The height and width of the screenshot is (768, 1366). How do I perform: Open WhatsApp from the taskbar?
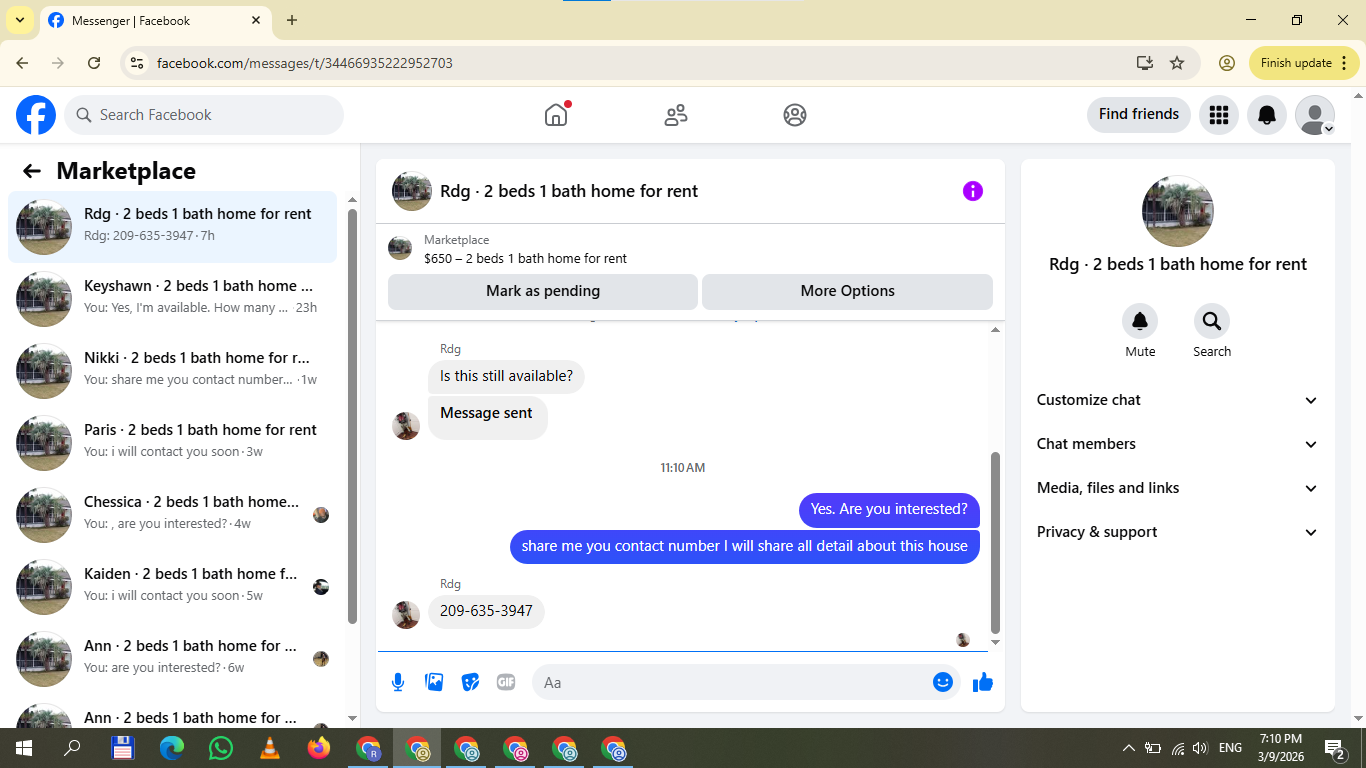tap(221, 748)
